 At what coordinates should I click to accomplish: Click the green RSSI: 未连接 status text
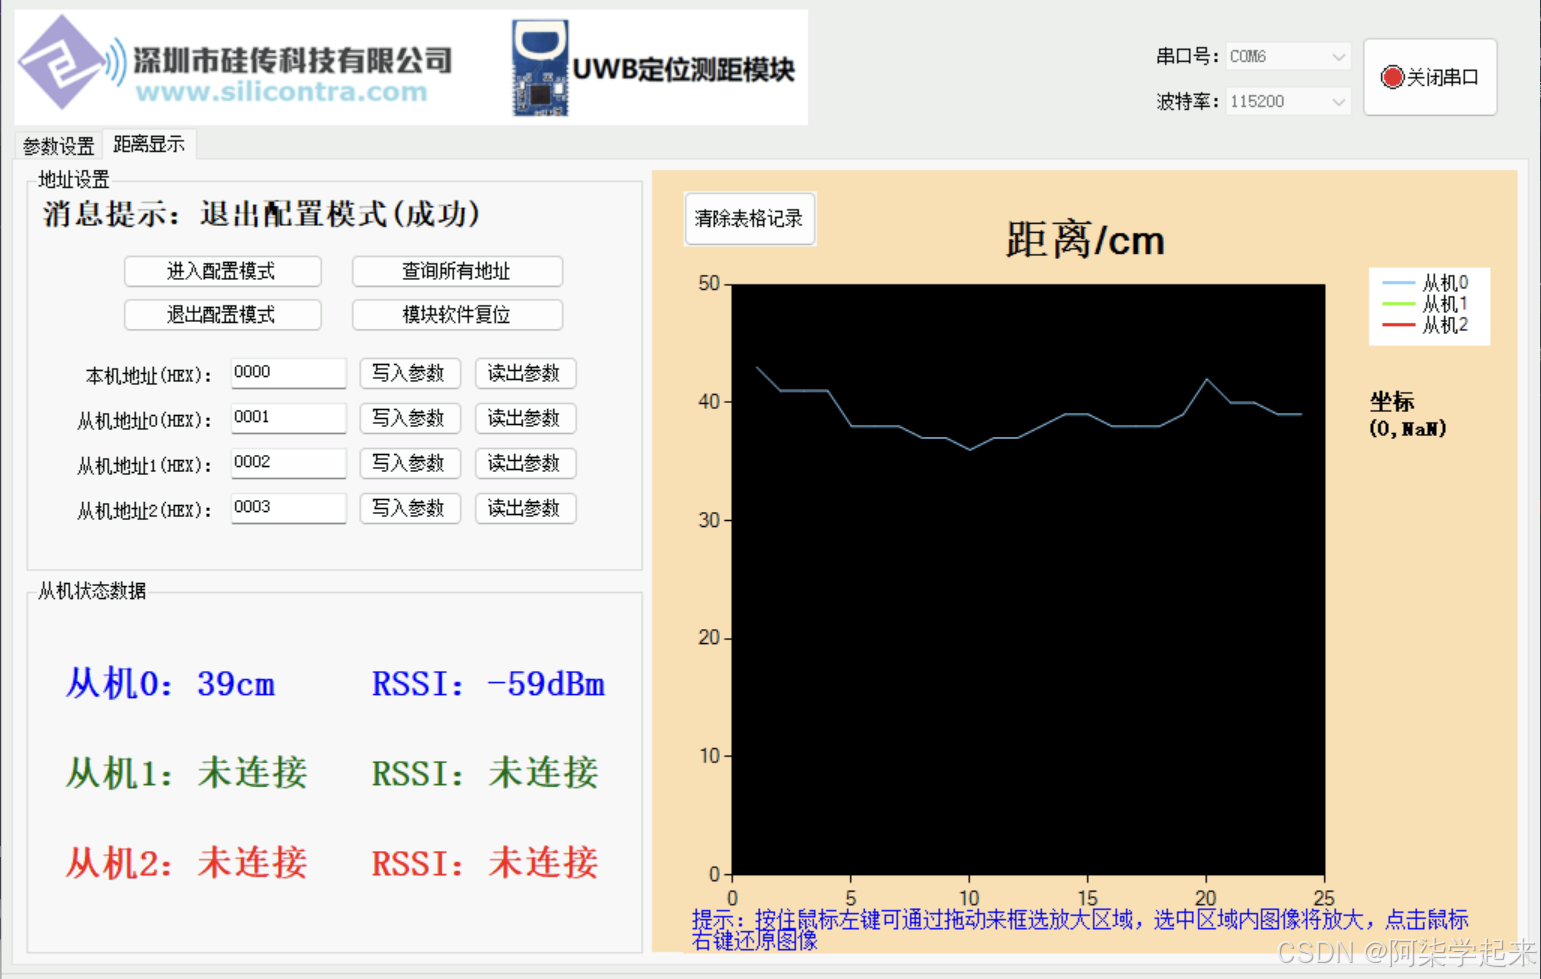click(485, 773)
